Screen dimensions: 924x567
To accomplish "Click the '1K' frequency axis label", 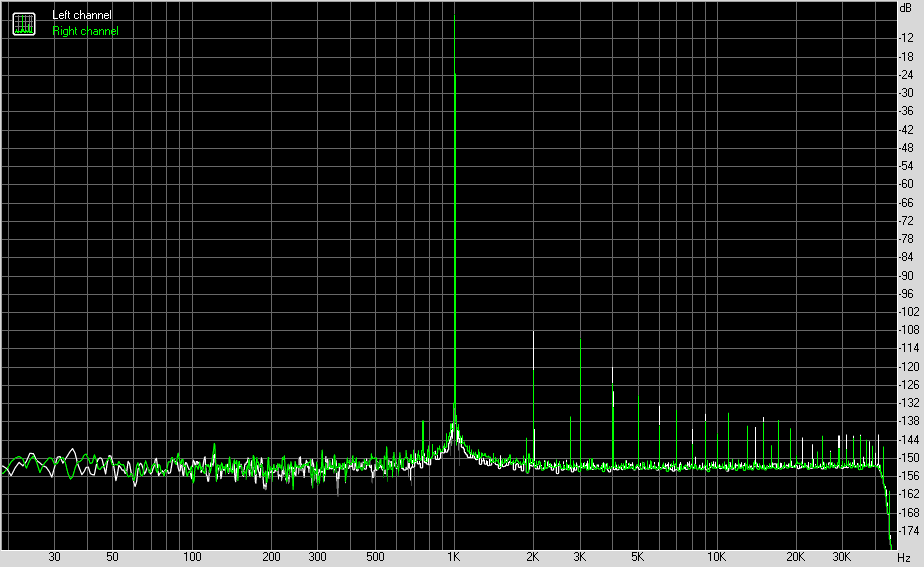I will click(x=454, y=557).
